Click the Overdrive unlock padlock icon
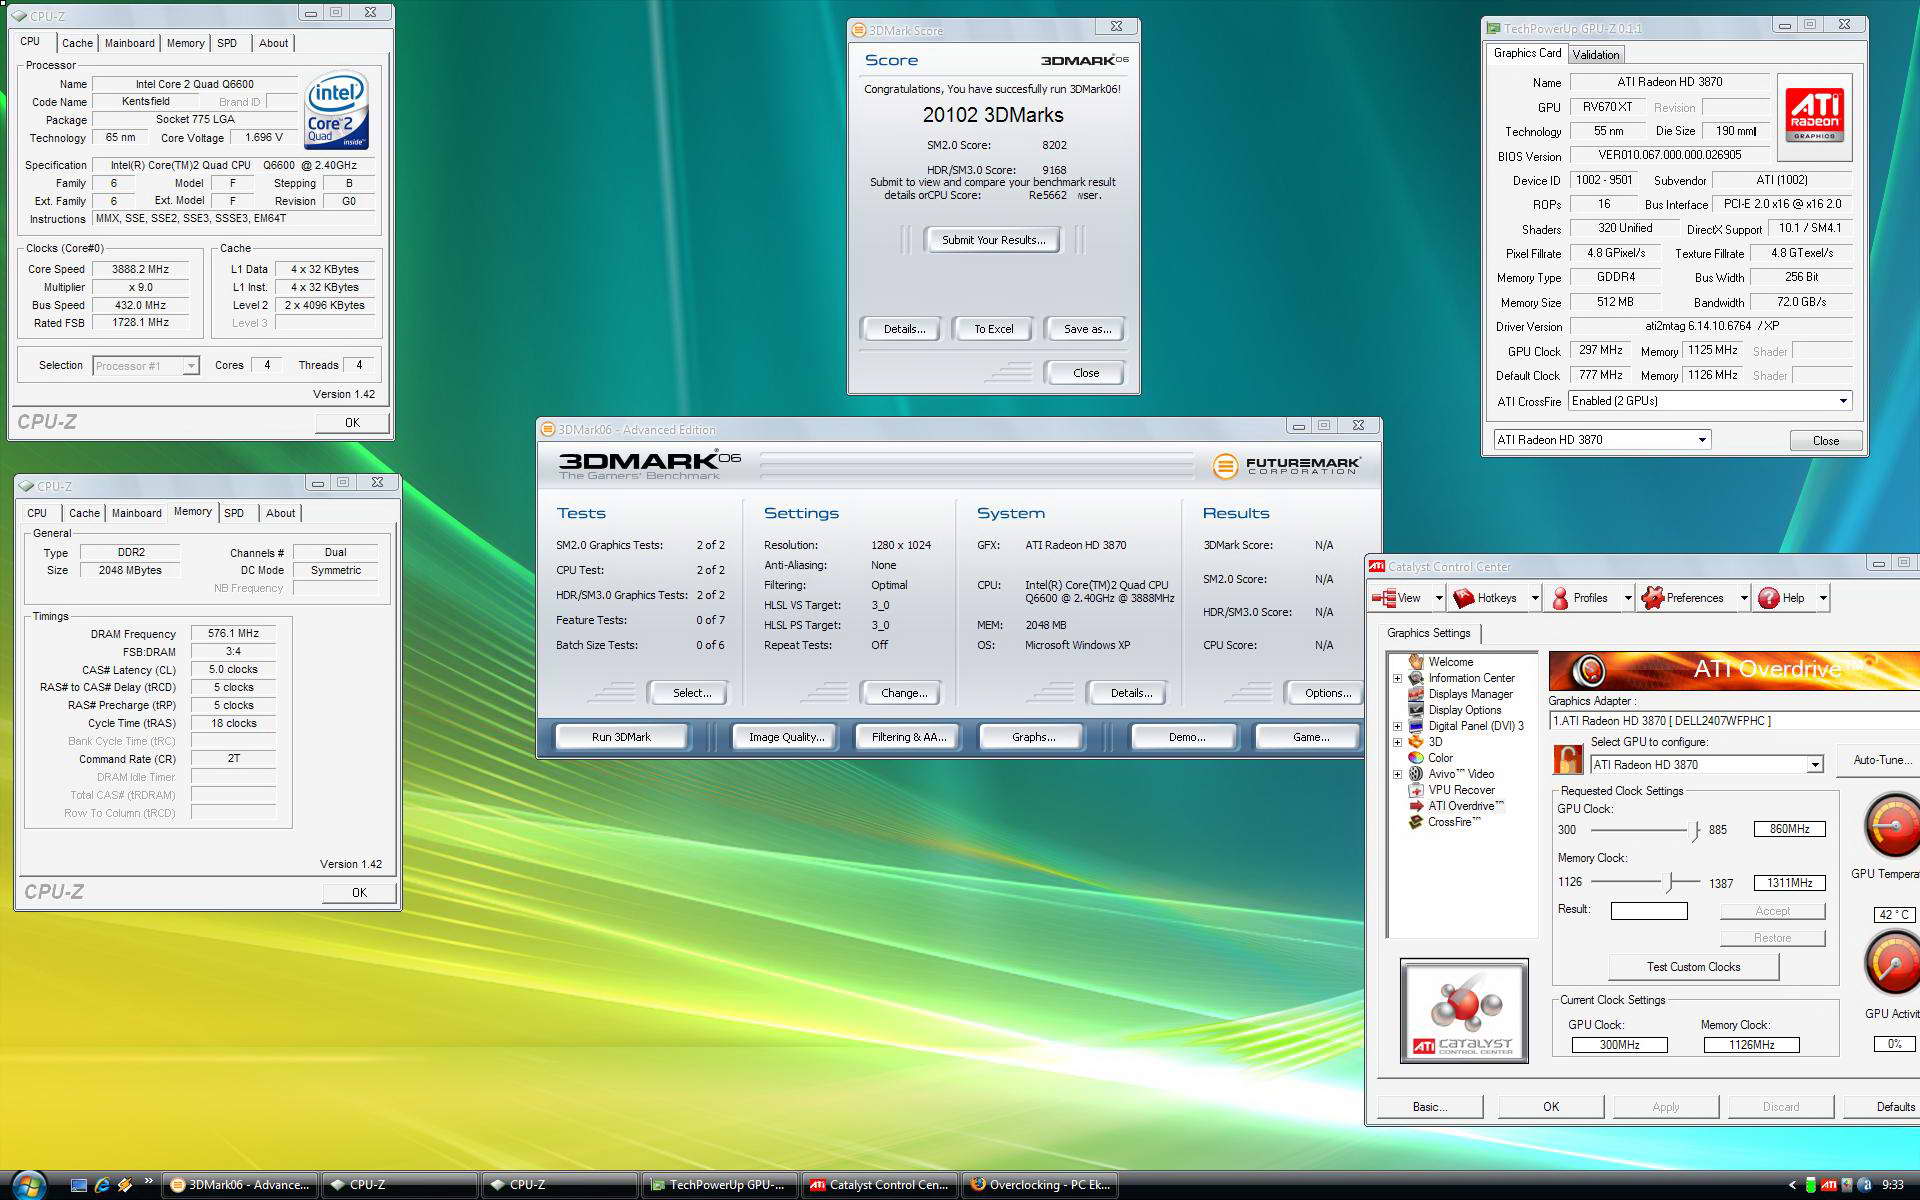1920x1200 pixels. (x=1567, y=759)
